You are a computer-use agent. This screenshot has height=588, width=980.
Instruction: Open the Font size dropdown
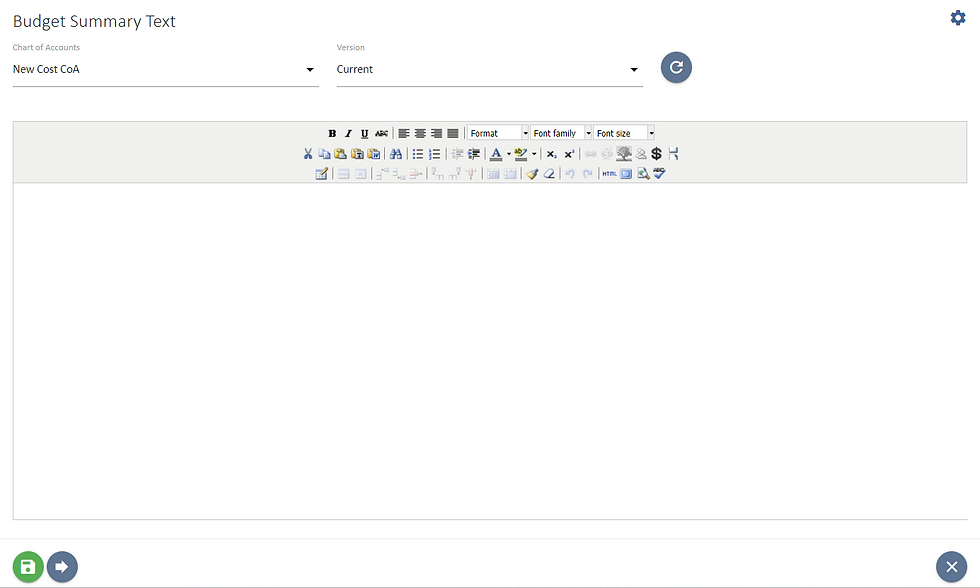(624, 133)
